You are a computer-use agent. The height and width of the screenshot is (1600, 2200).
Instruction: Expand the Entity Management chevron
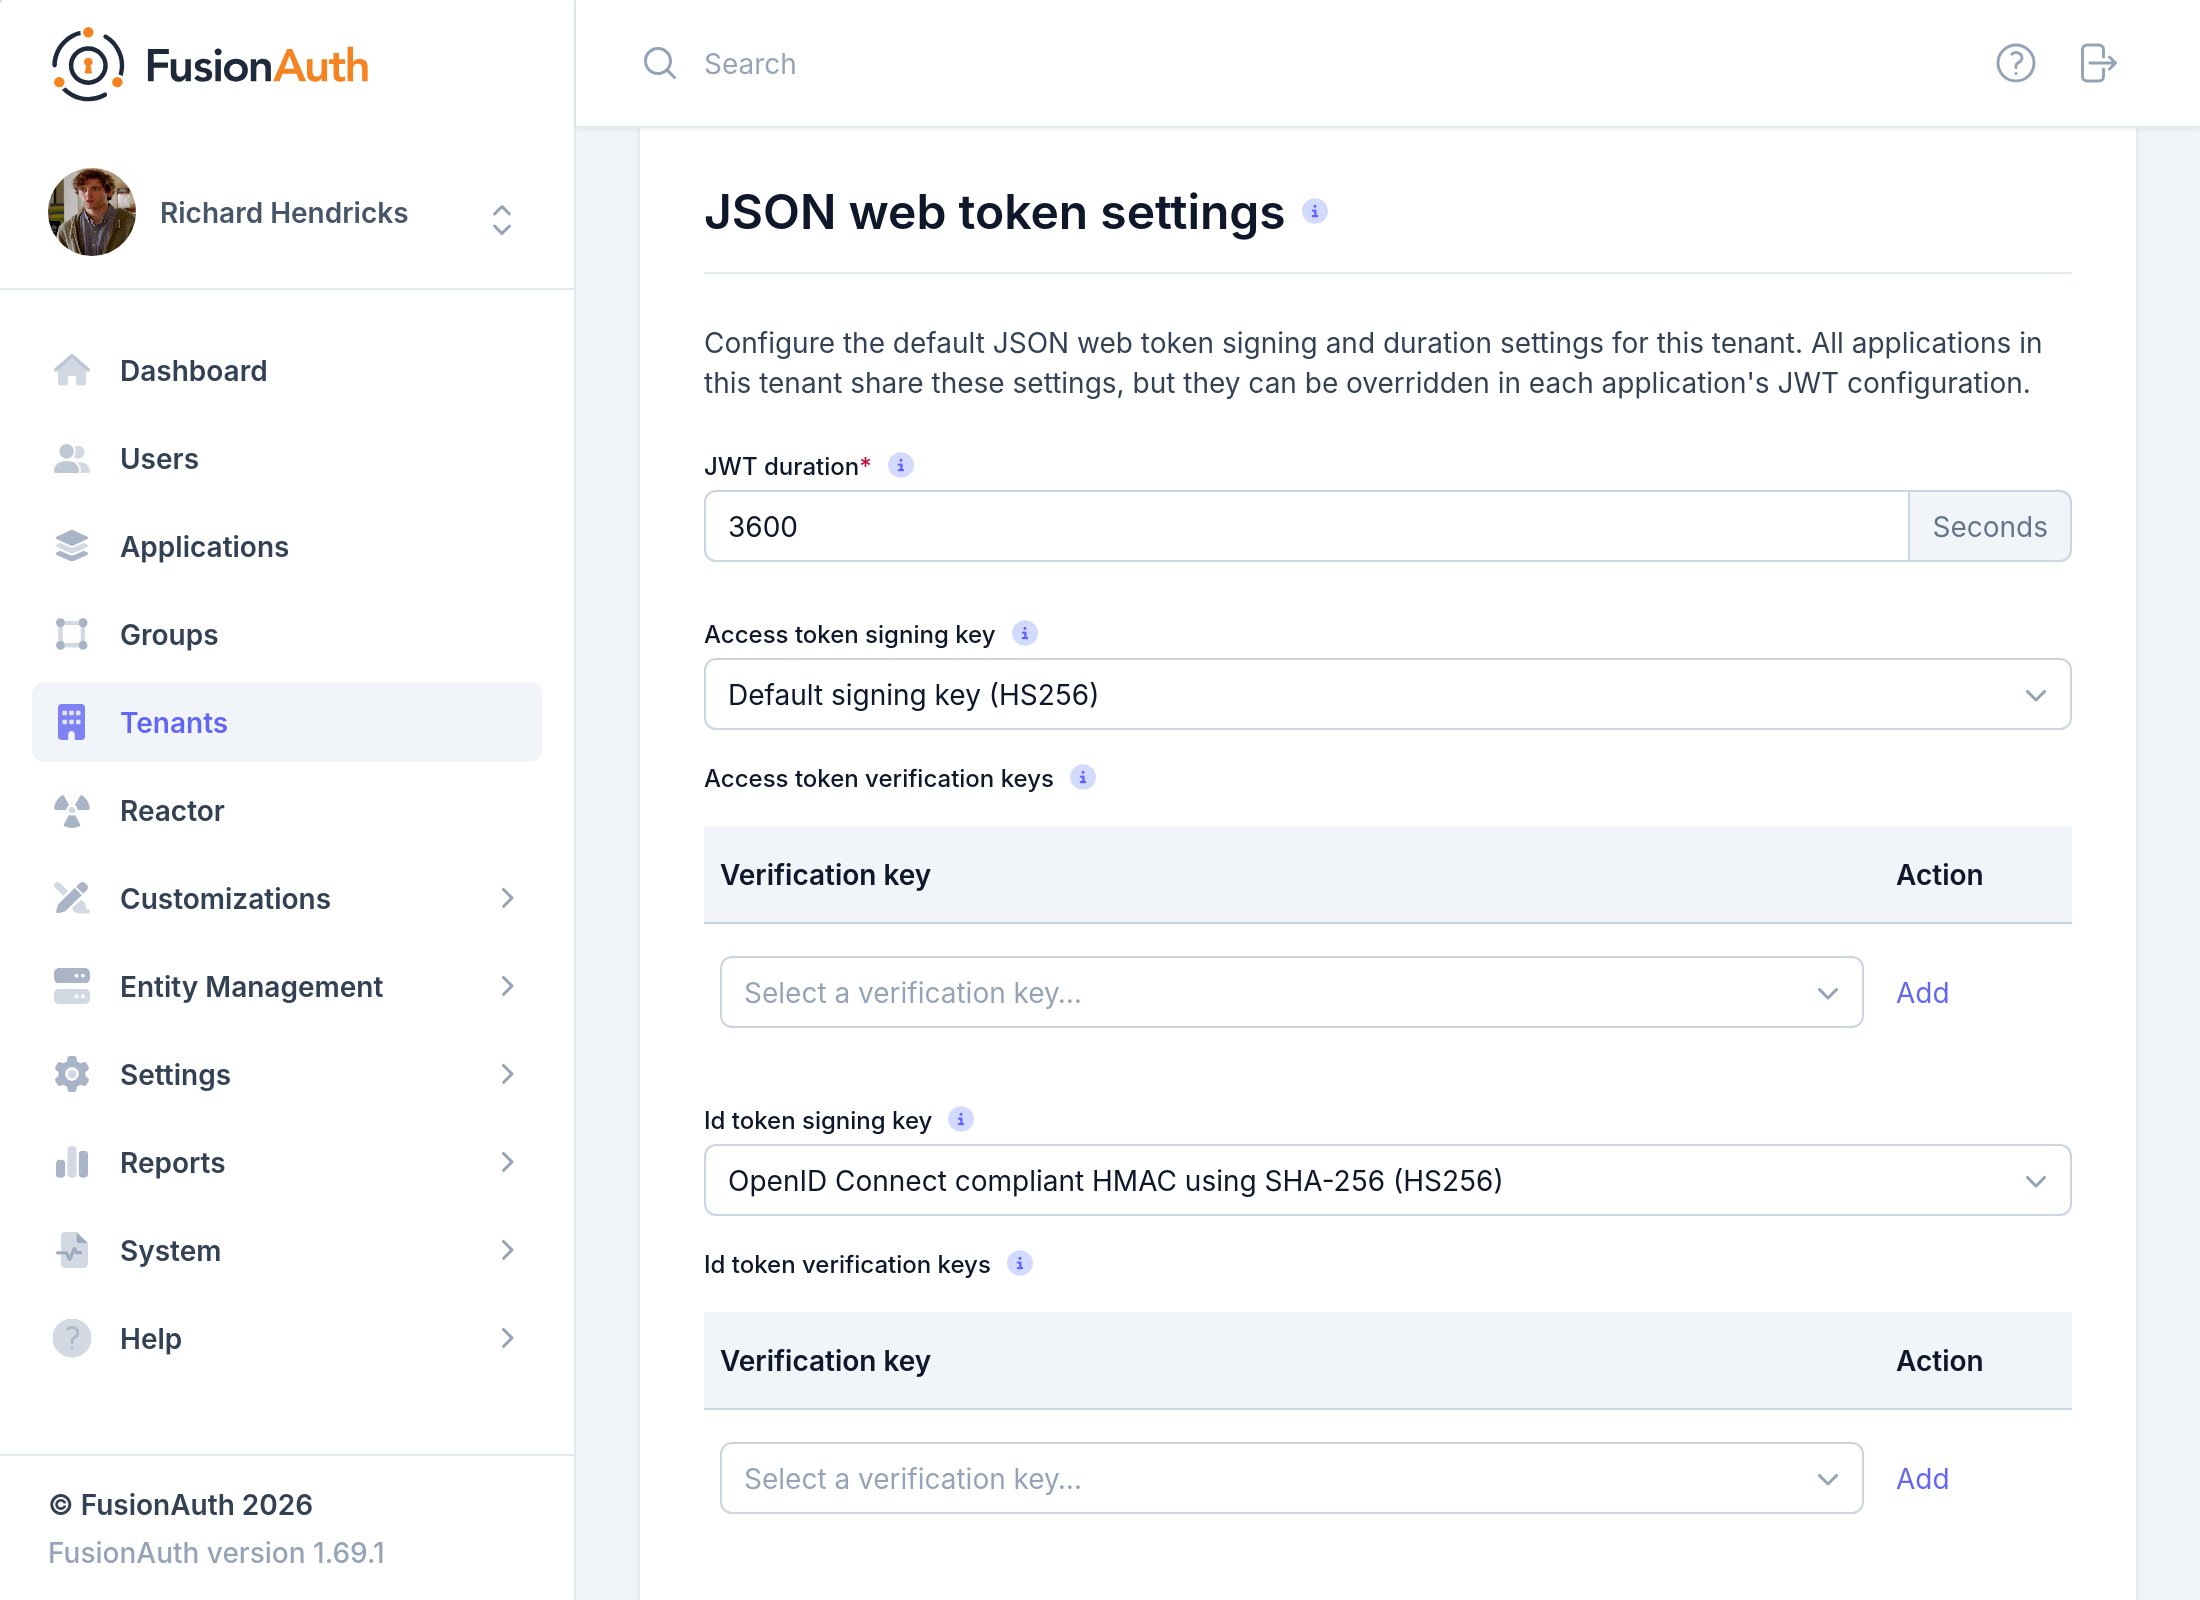coord(507,986)
